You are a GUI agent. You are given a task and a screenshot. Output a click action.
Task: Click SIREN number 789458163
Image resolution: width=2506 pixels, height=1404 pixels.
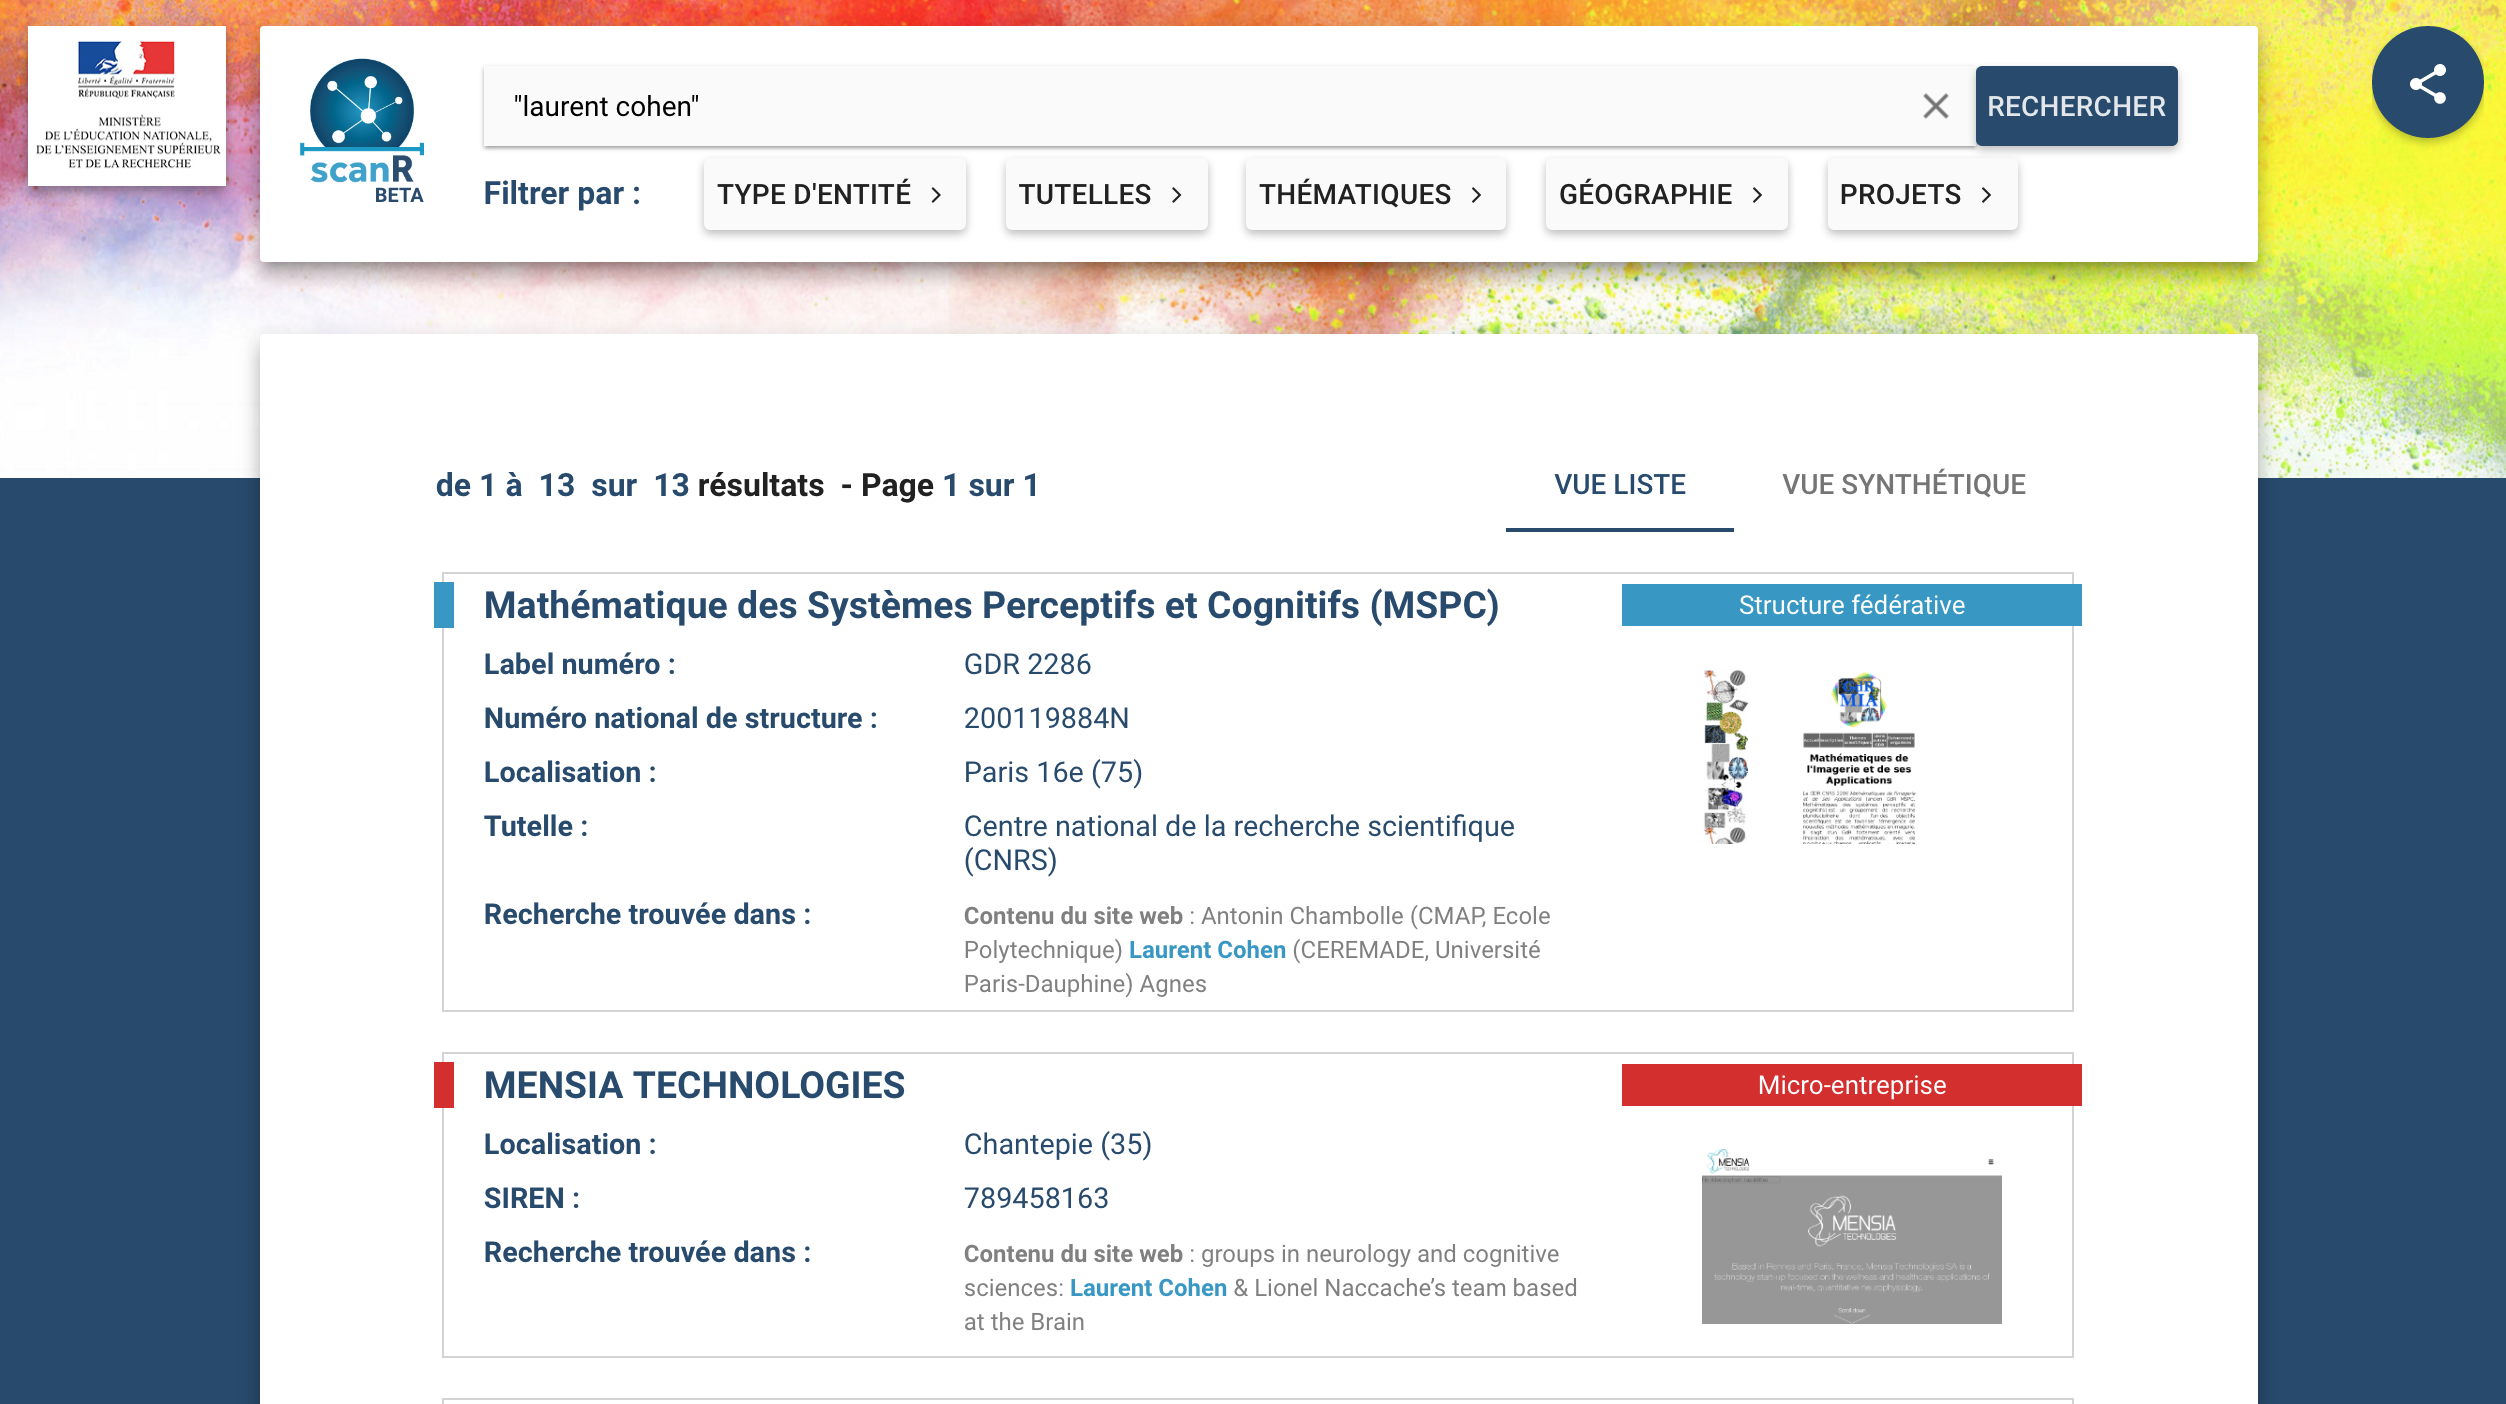click(x=1036, y=1198)
